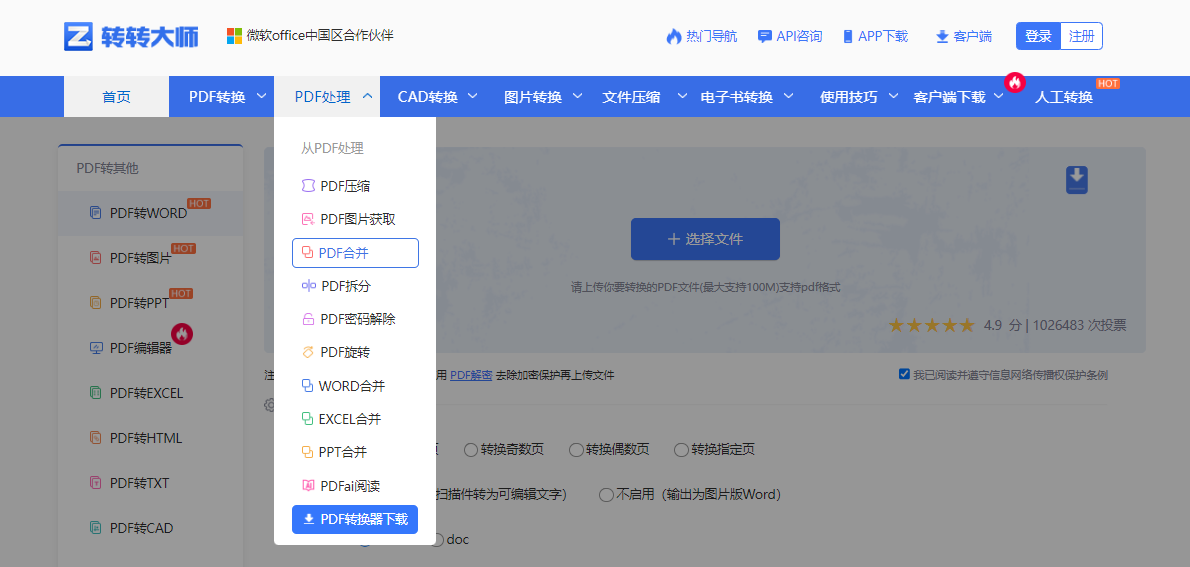Click the PDF压缩 icon in dropdown menu
This screenshot has height=567, width=1190.
pyautogui.click(x=308, y=186)
